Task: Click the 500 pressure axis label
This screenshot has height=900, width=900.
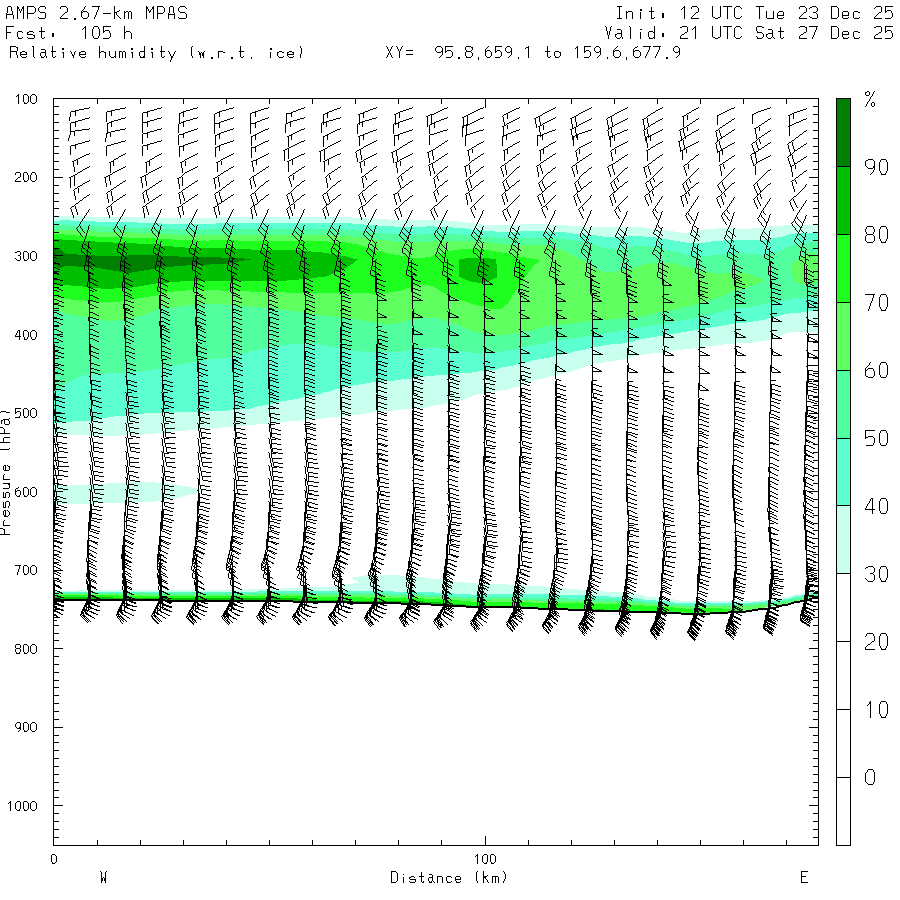Action: (26, 413)
